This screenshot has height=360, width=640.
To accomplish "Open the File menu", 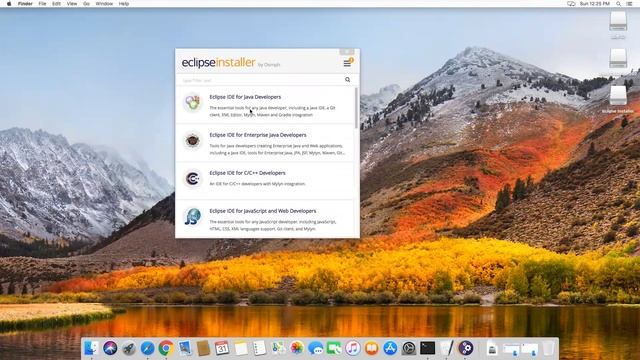I will [x=42, y=4].
